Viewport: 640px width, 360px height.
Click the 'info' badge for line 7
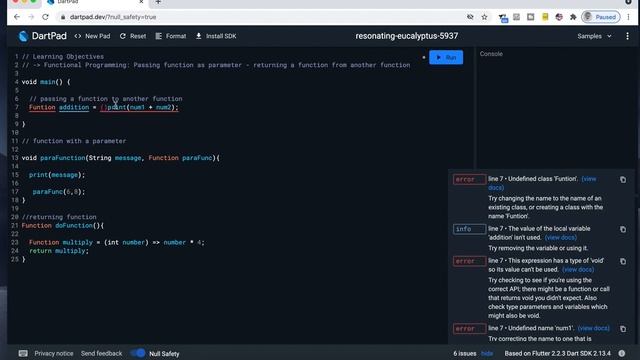click(469, 229)
